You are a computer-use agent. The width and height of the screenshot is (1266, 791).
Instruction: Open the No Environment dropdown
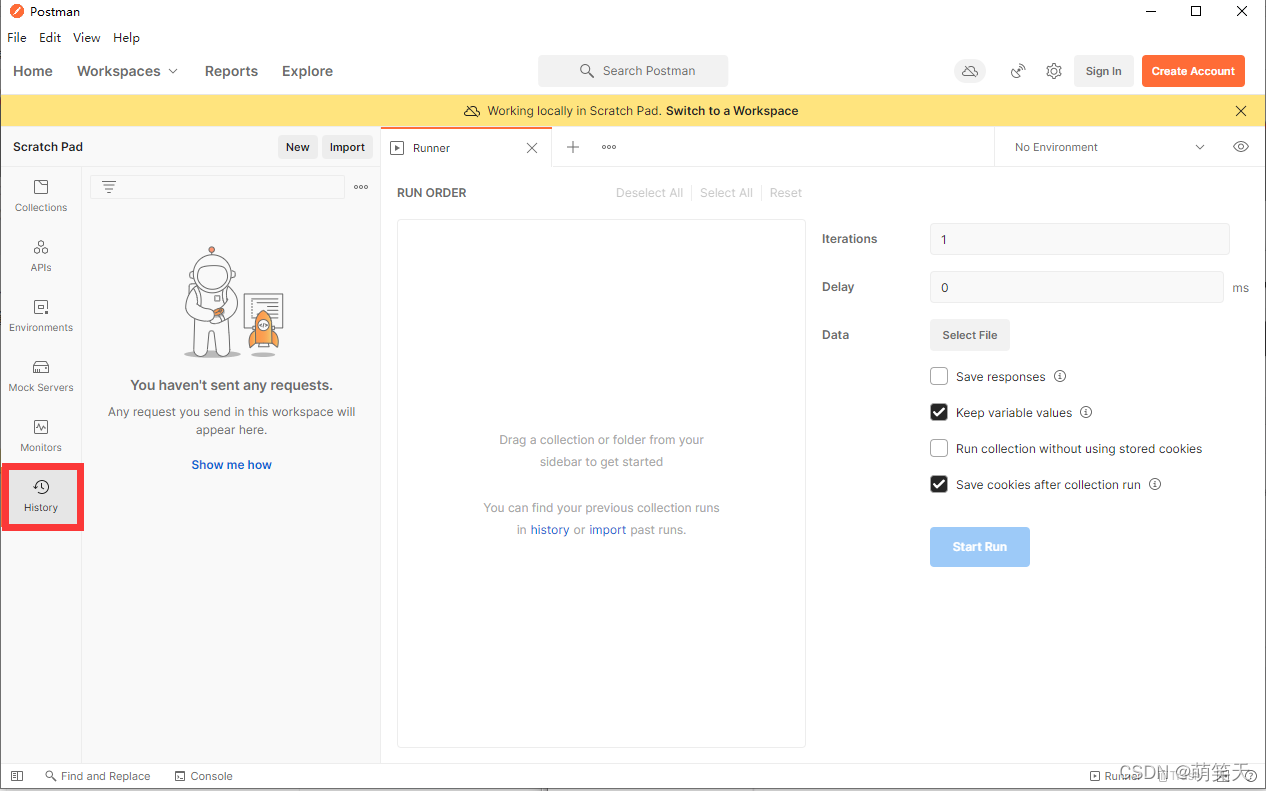pyautogui.click(x=1110, y=147)
